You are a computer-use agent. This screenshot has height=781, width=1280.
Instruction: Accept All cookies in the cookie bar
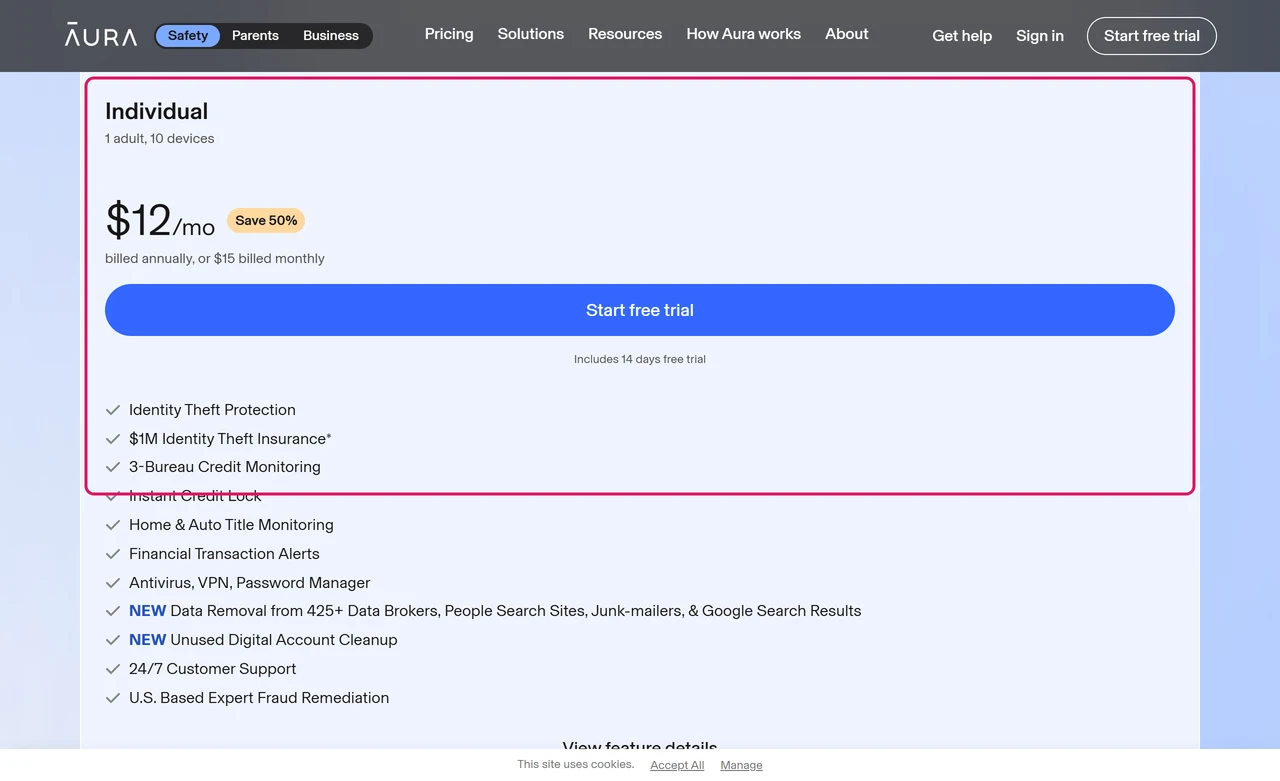point(677,765)
